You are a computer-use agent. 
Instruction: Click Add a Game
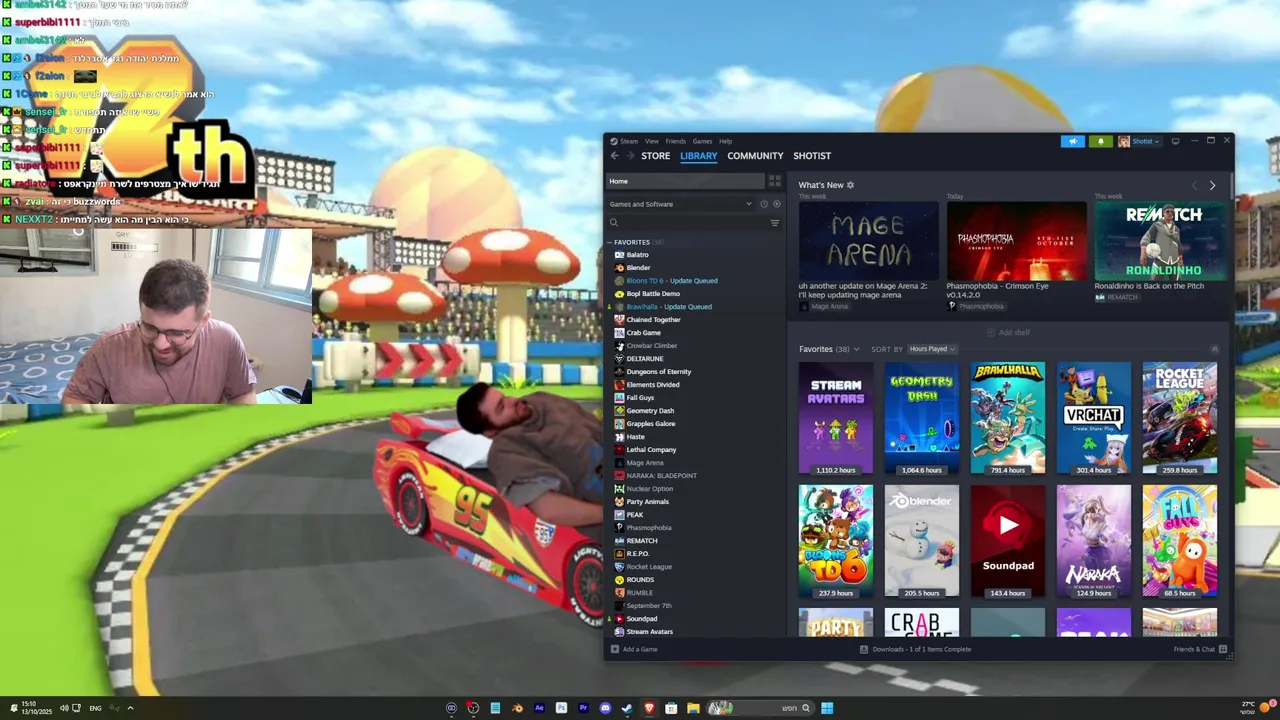point(634,649)
